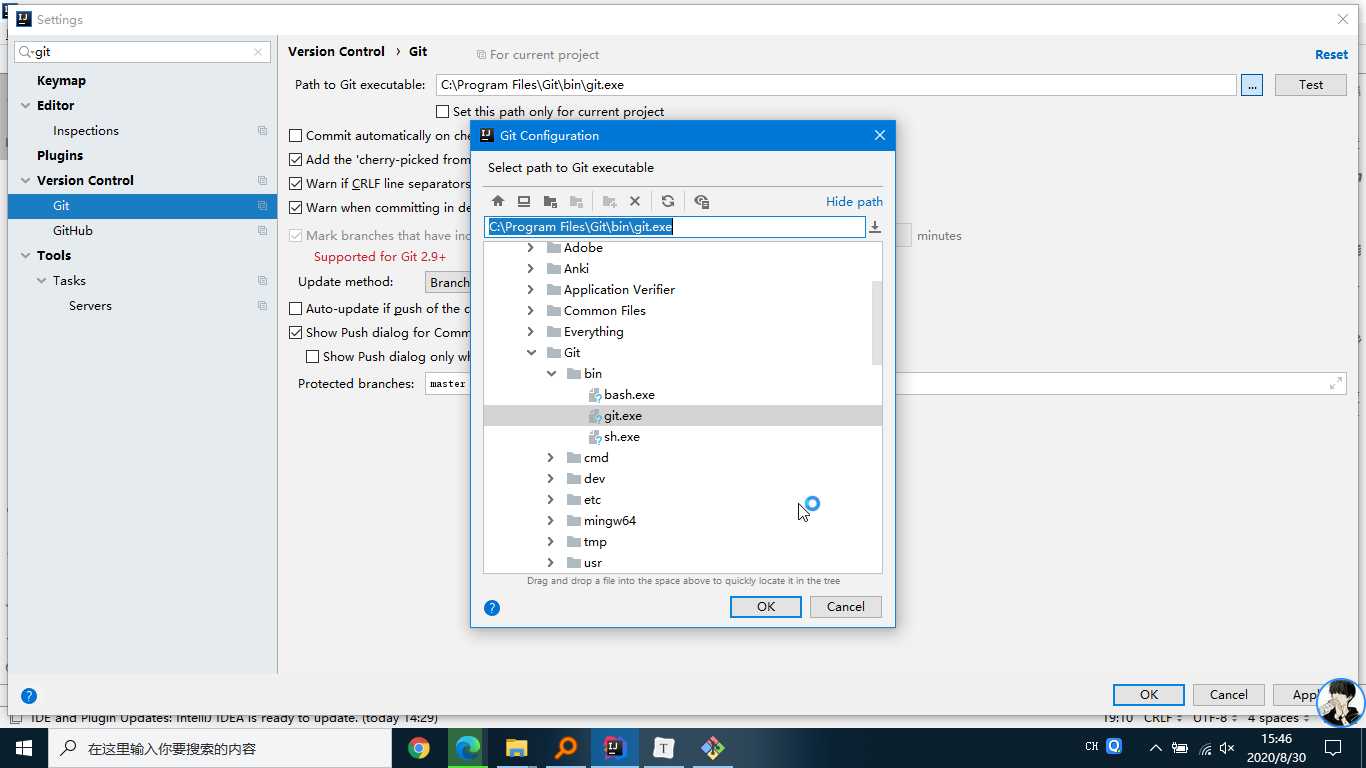Open the notification center icon
Screen dimensions: 1366x768
pyautogui.click(x=1333, y=748)
